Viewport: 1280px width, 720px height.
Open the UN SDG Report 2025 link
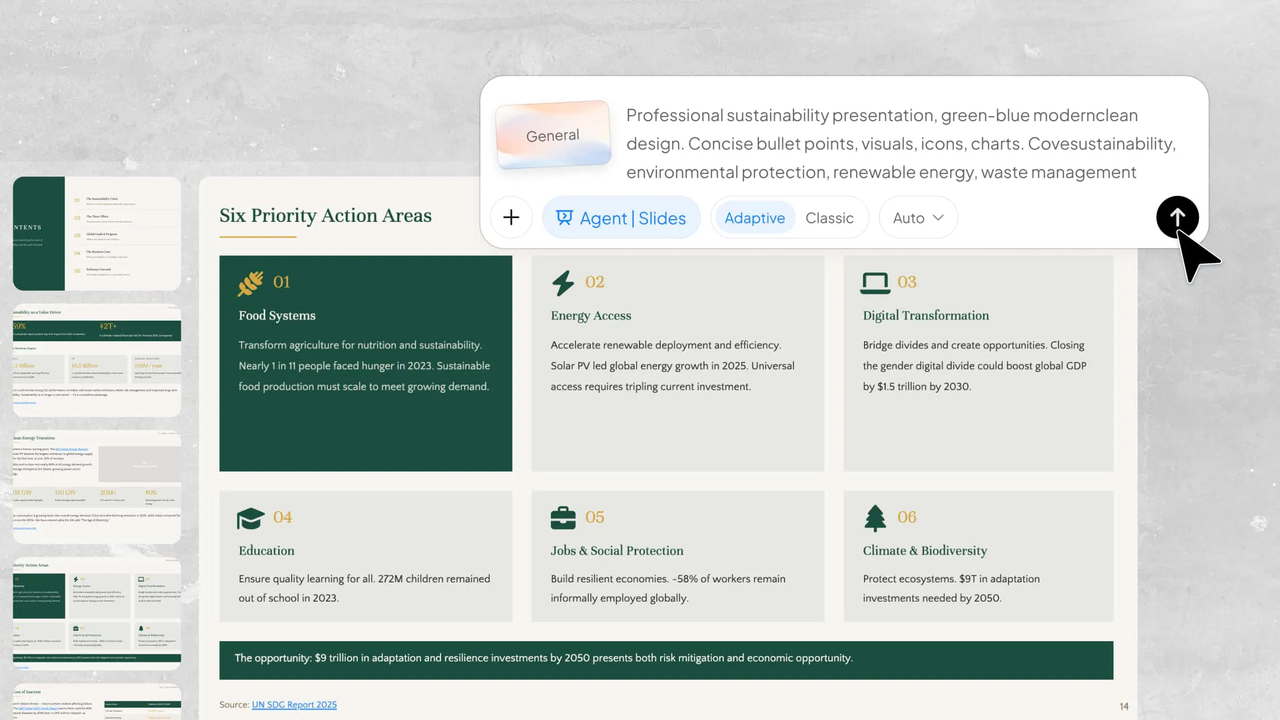pos(294,705)
